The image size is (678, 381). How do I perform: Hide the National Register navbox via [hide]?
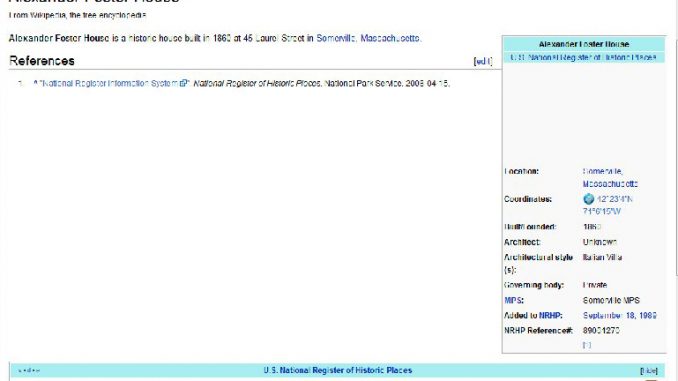(649, 371)
